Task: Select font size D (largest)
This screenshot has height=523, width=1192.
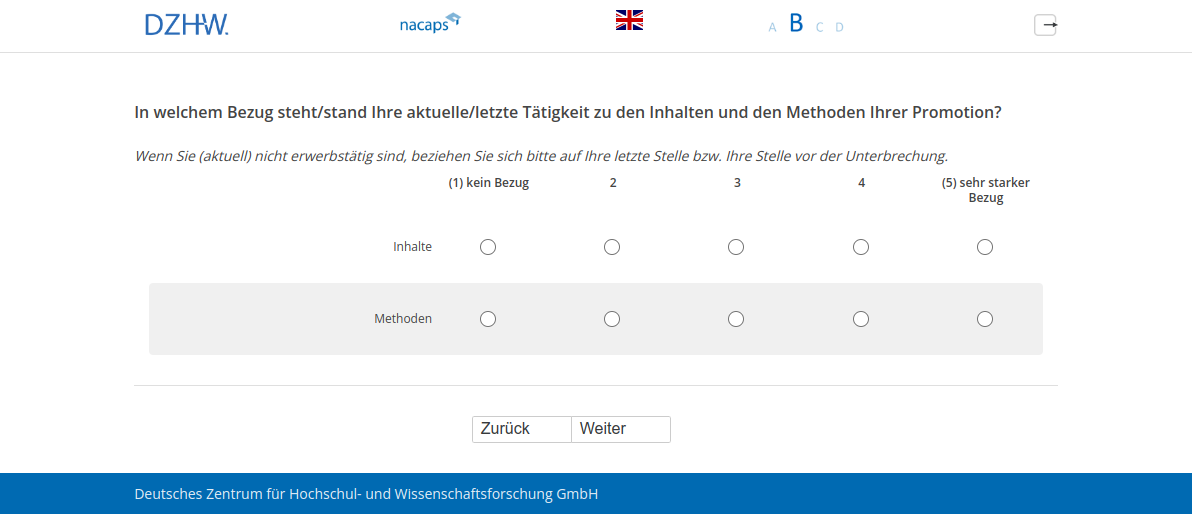Action: click(x=839, y=28)
